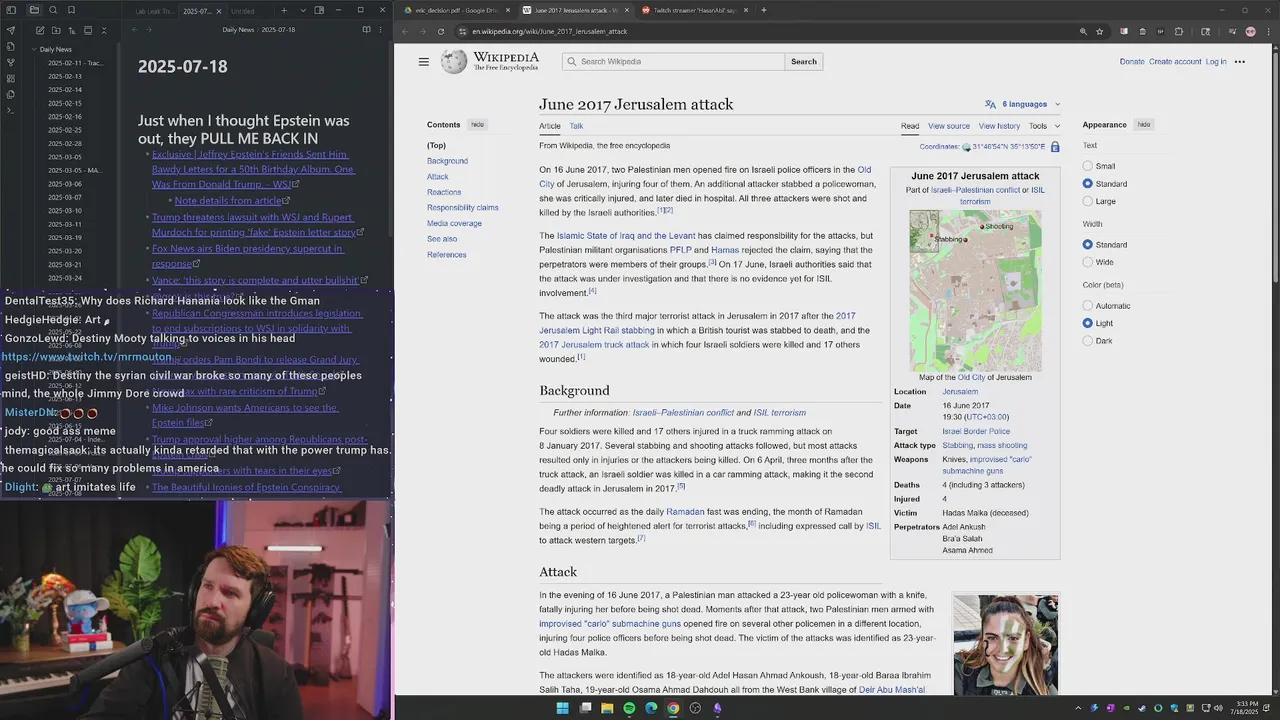Show hidden tray icons chevron
The image size is (1280, 720).
click(1078, 708)
